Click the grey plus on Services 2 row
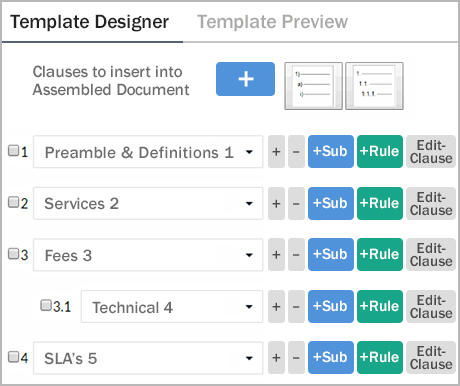The image size is (460, 386). (276, 203)
